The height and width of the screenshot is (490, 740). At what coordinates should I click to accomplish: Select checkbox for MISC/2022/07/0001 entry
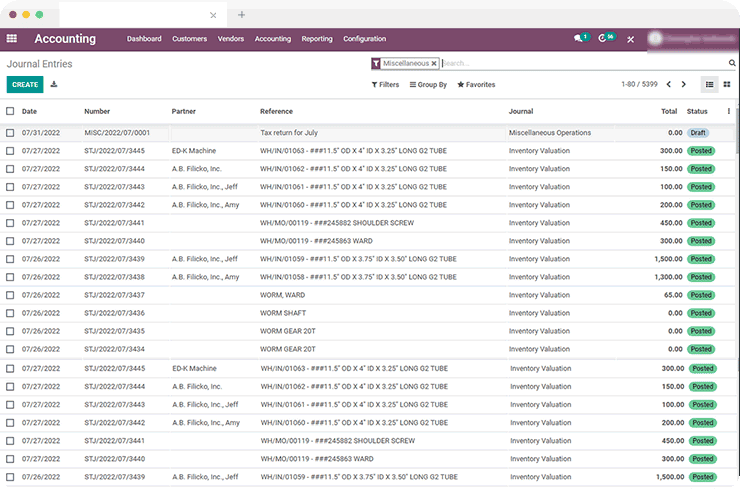(10, 133)
